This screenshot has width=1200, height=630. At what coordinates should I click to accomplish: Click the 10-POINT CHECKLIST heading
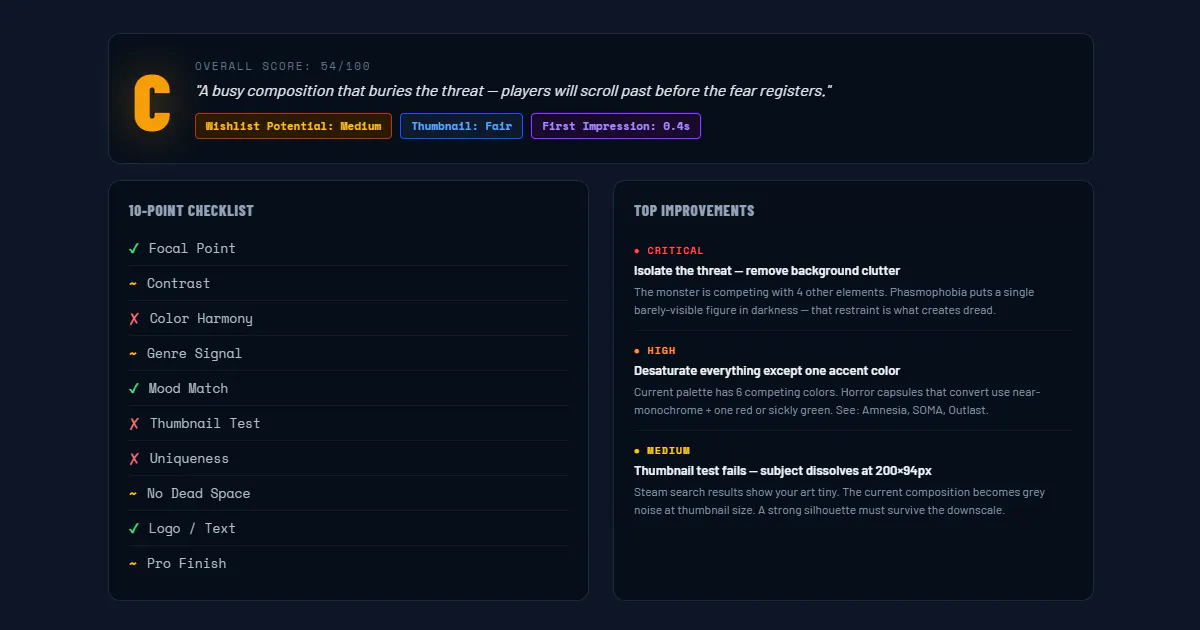[191, 211]
